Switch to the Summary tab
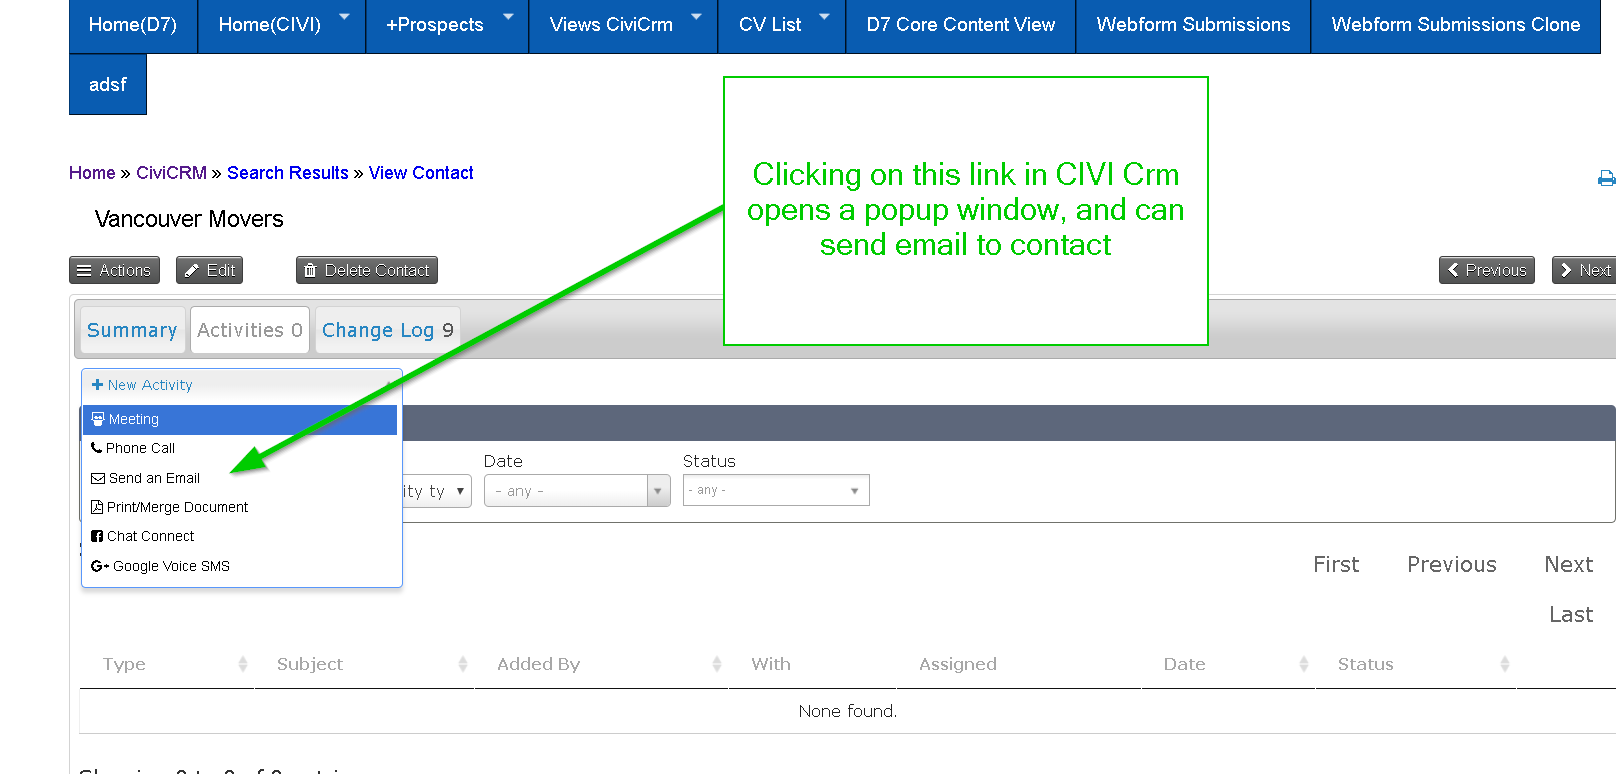Viewport: 1616px width, 774px height. 132,330
